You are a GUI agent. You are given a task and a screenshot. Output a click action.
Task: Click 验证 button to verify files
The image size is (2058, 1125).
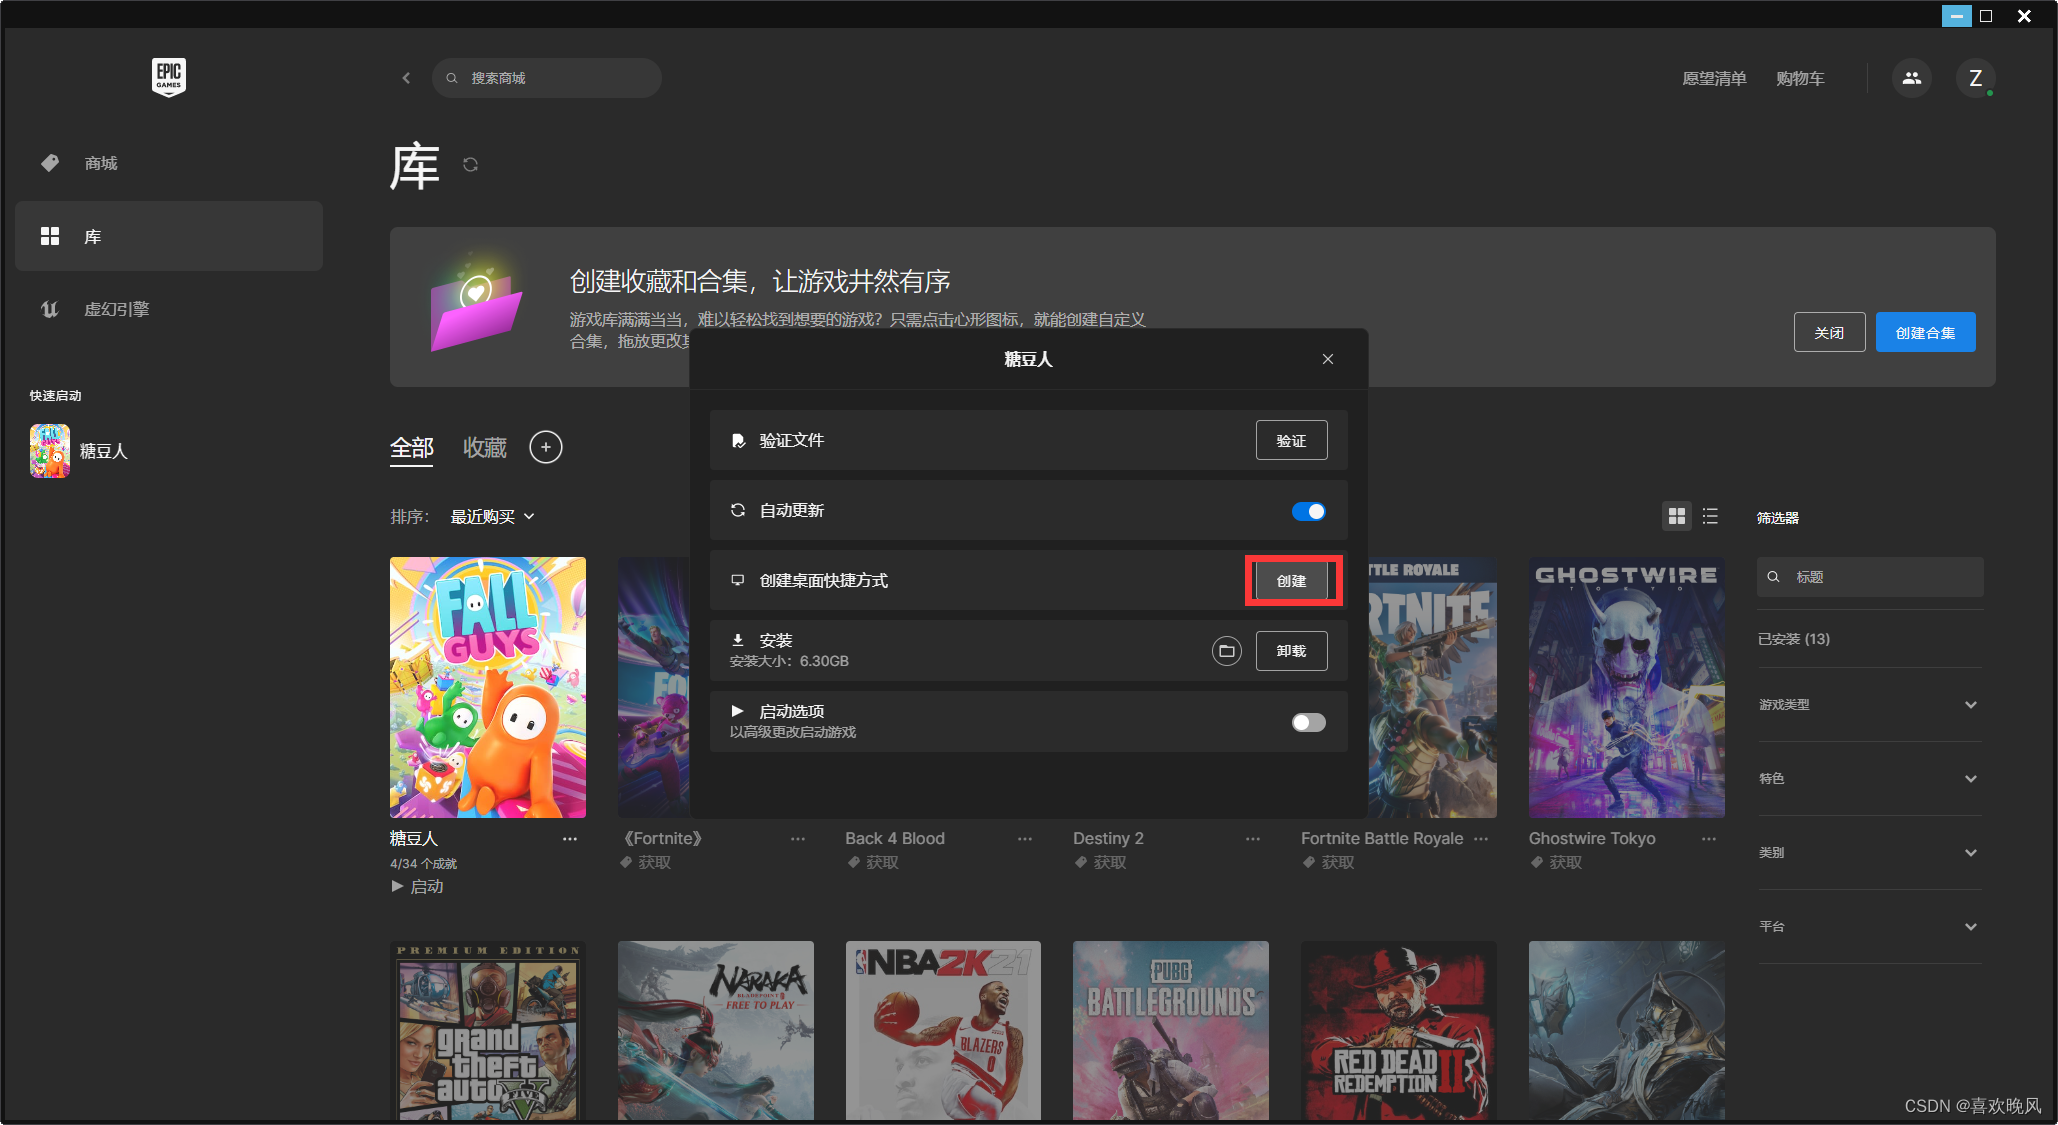(x=1291, y=441)
